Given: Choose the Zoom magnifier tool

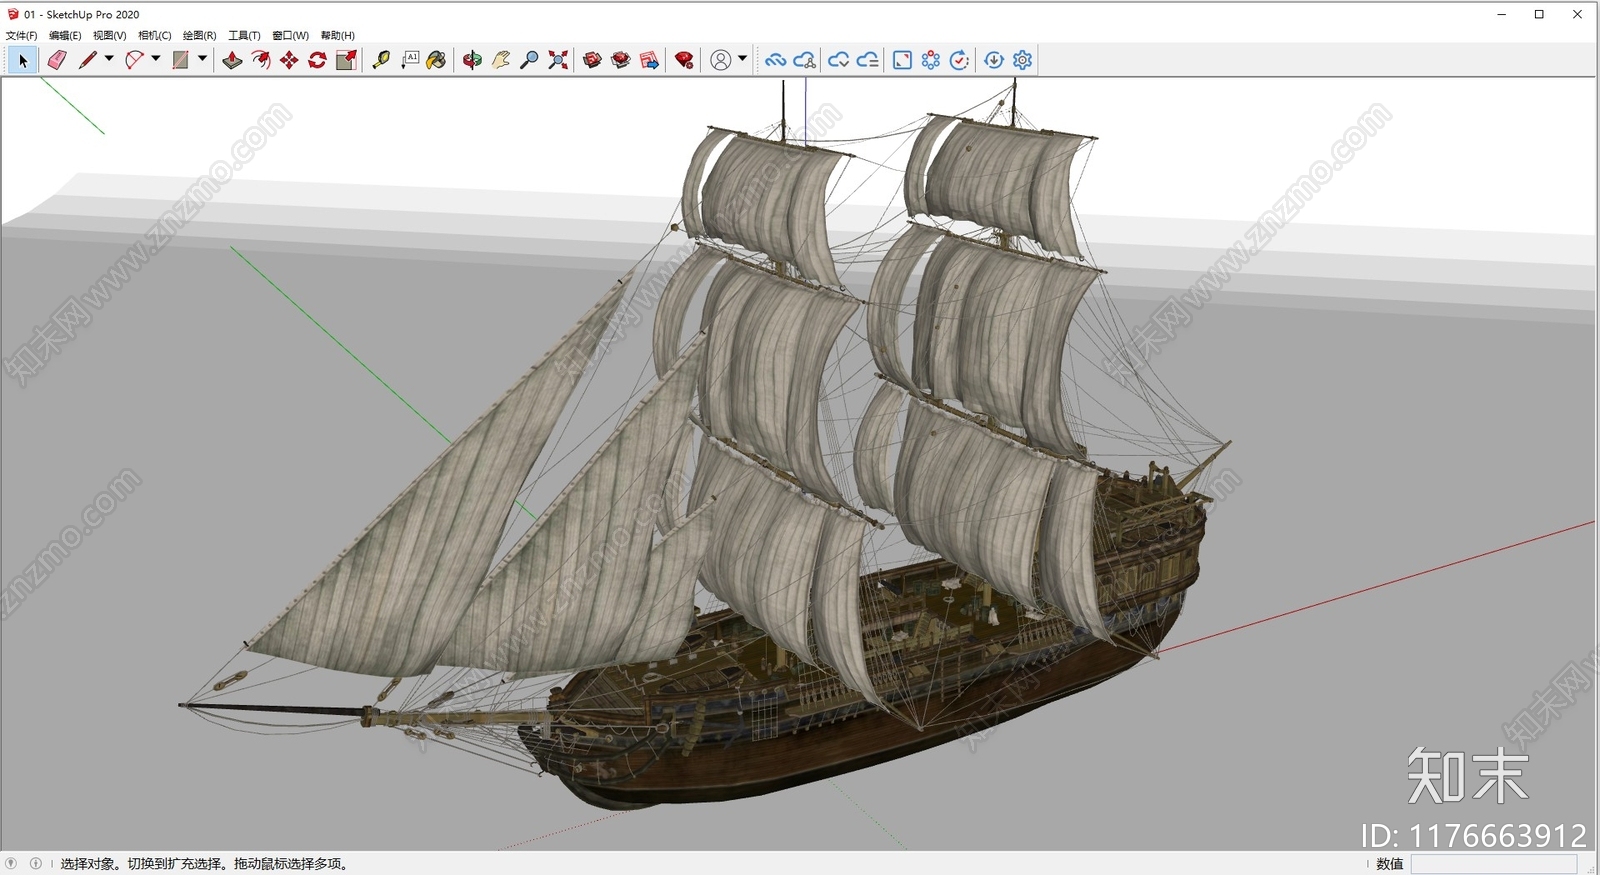Looking at the screenshot, I should pyautogui.click(x=530, y=61).
